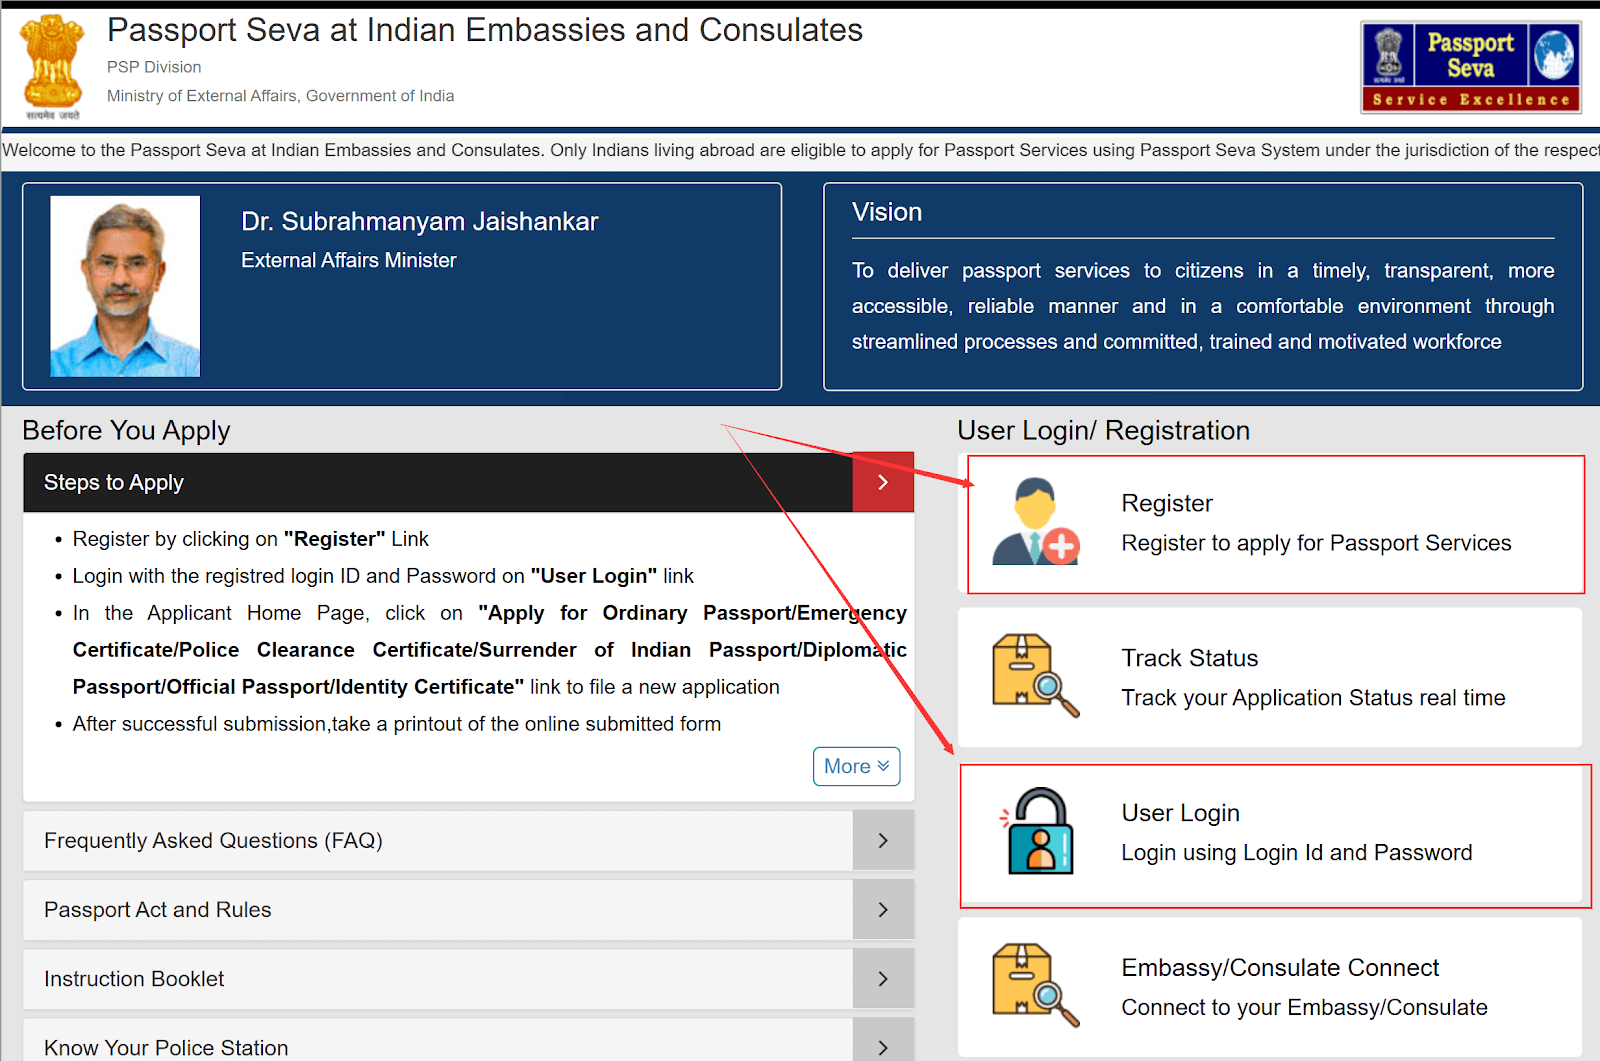Click the User Login padlock icon
1600x1061 pixels.
tap(1036, 831)
